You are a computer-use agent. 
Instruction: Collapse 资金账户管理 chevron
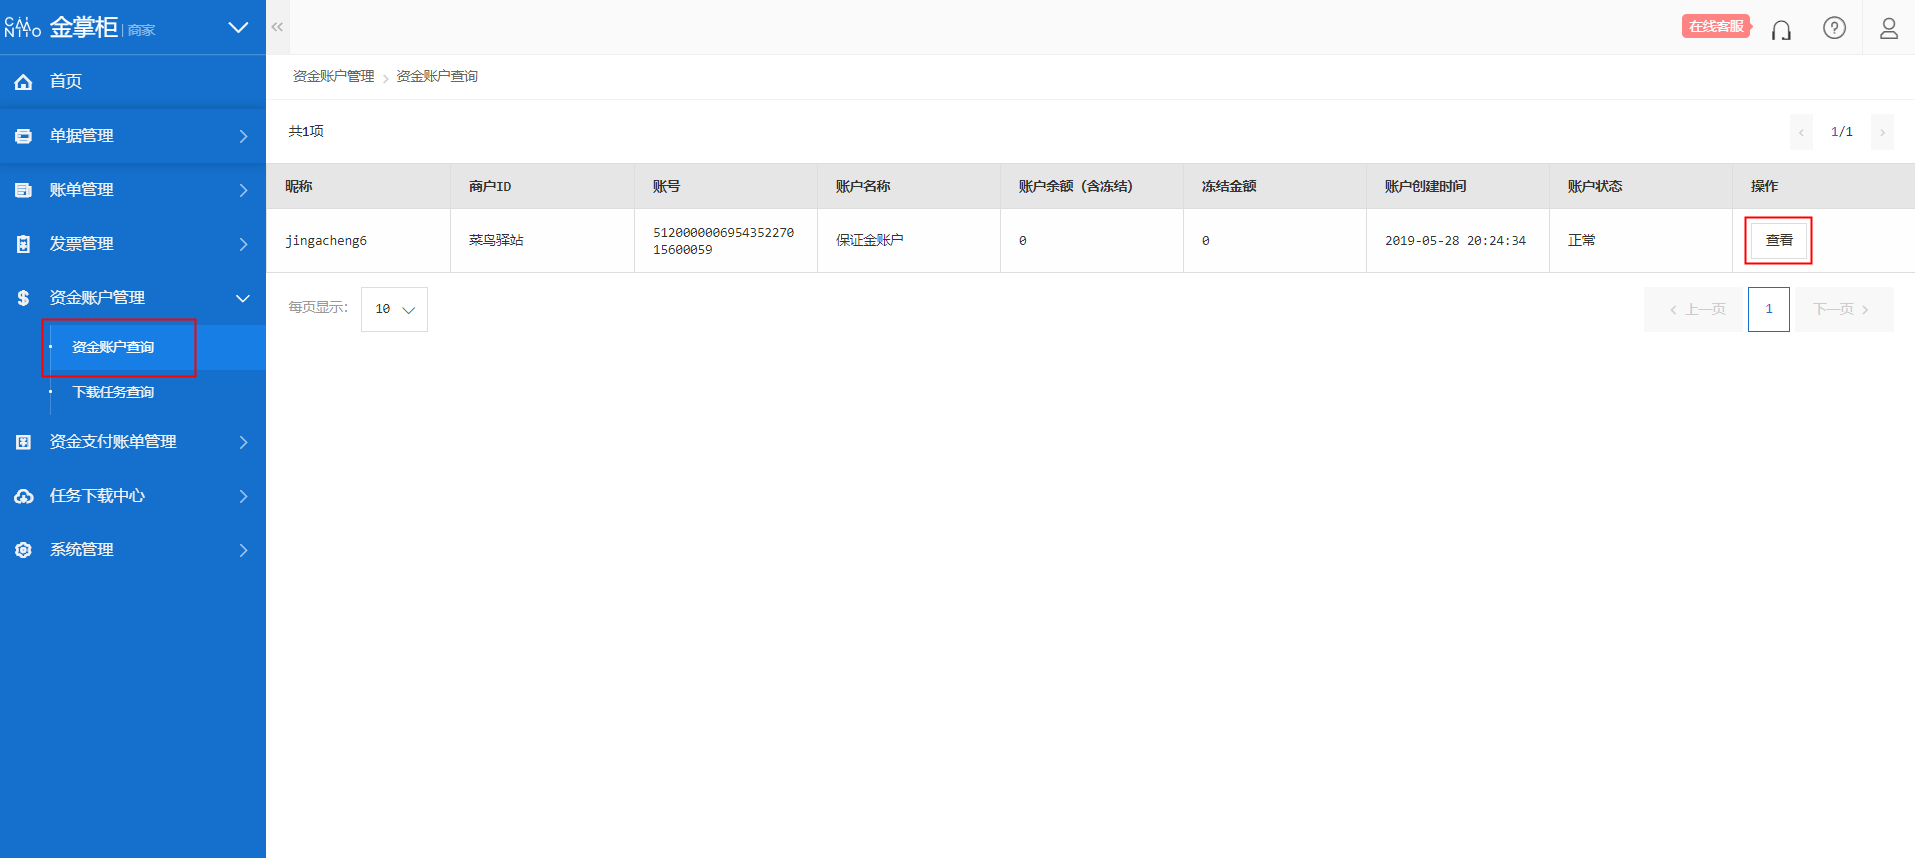(x=243, y=298)
